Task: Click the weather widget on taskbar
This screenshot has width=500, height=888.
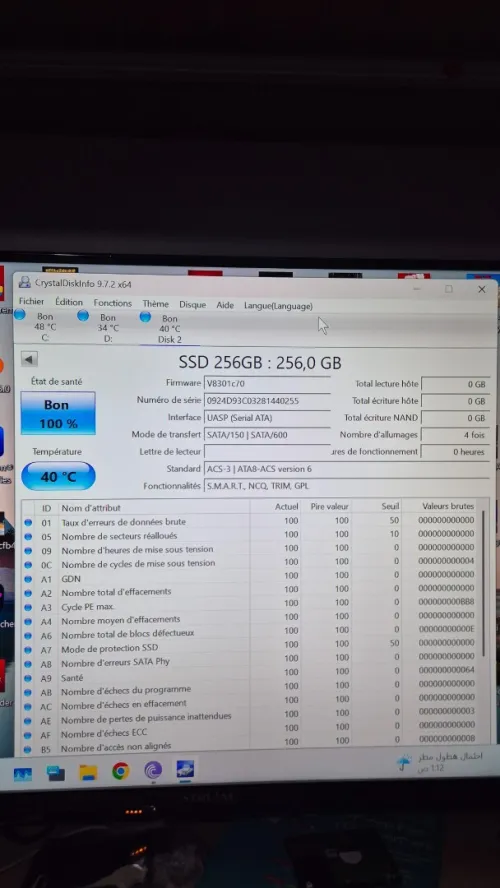Action: pos(441,762)
